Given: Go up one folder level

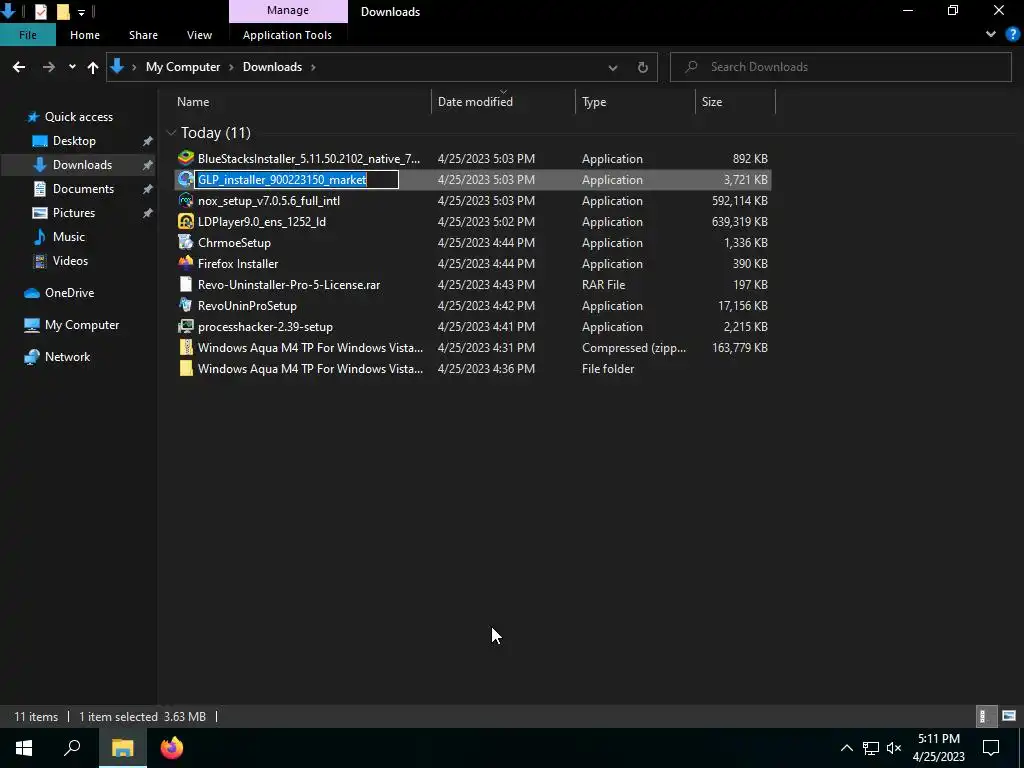Looking at the screenshot, I should [x=93, y=67].
